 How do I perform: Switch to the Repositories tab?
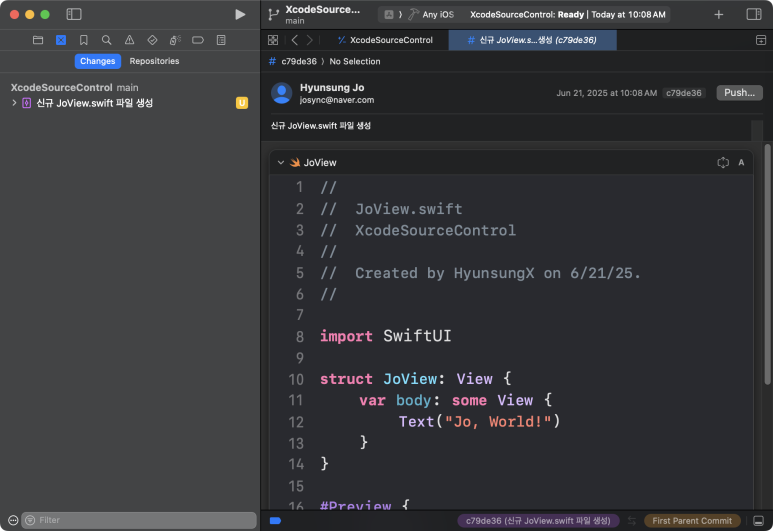coord(154,61)
